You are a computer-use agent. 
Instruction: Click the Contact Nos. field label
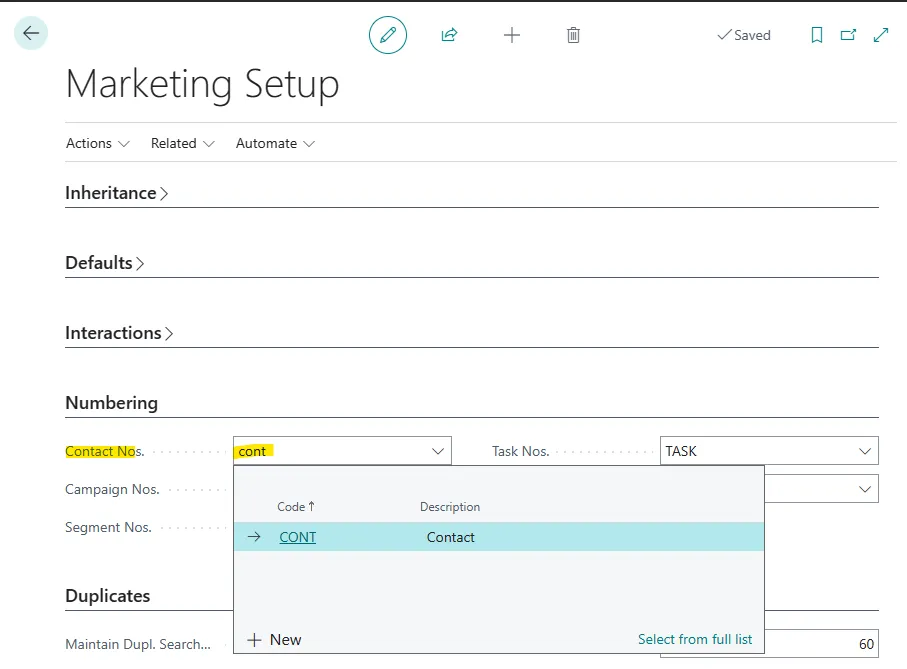[x=105, y=451]
